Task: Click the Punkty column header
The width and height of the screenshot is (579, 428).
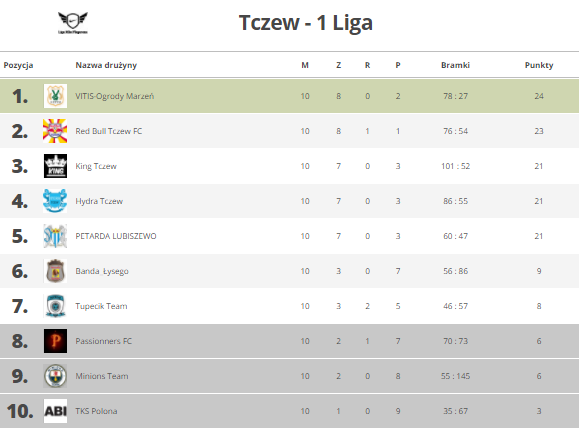Action: tap(539, 65)
